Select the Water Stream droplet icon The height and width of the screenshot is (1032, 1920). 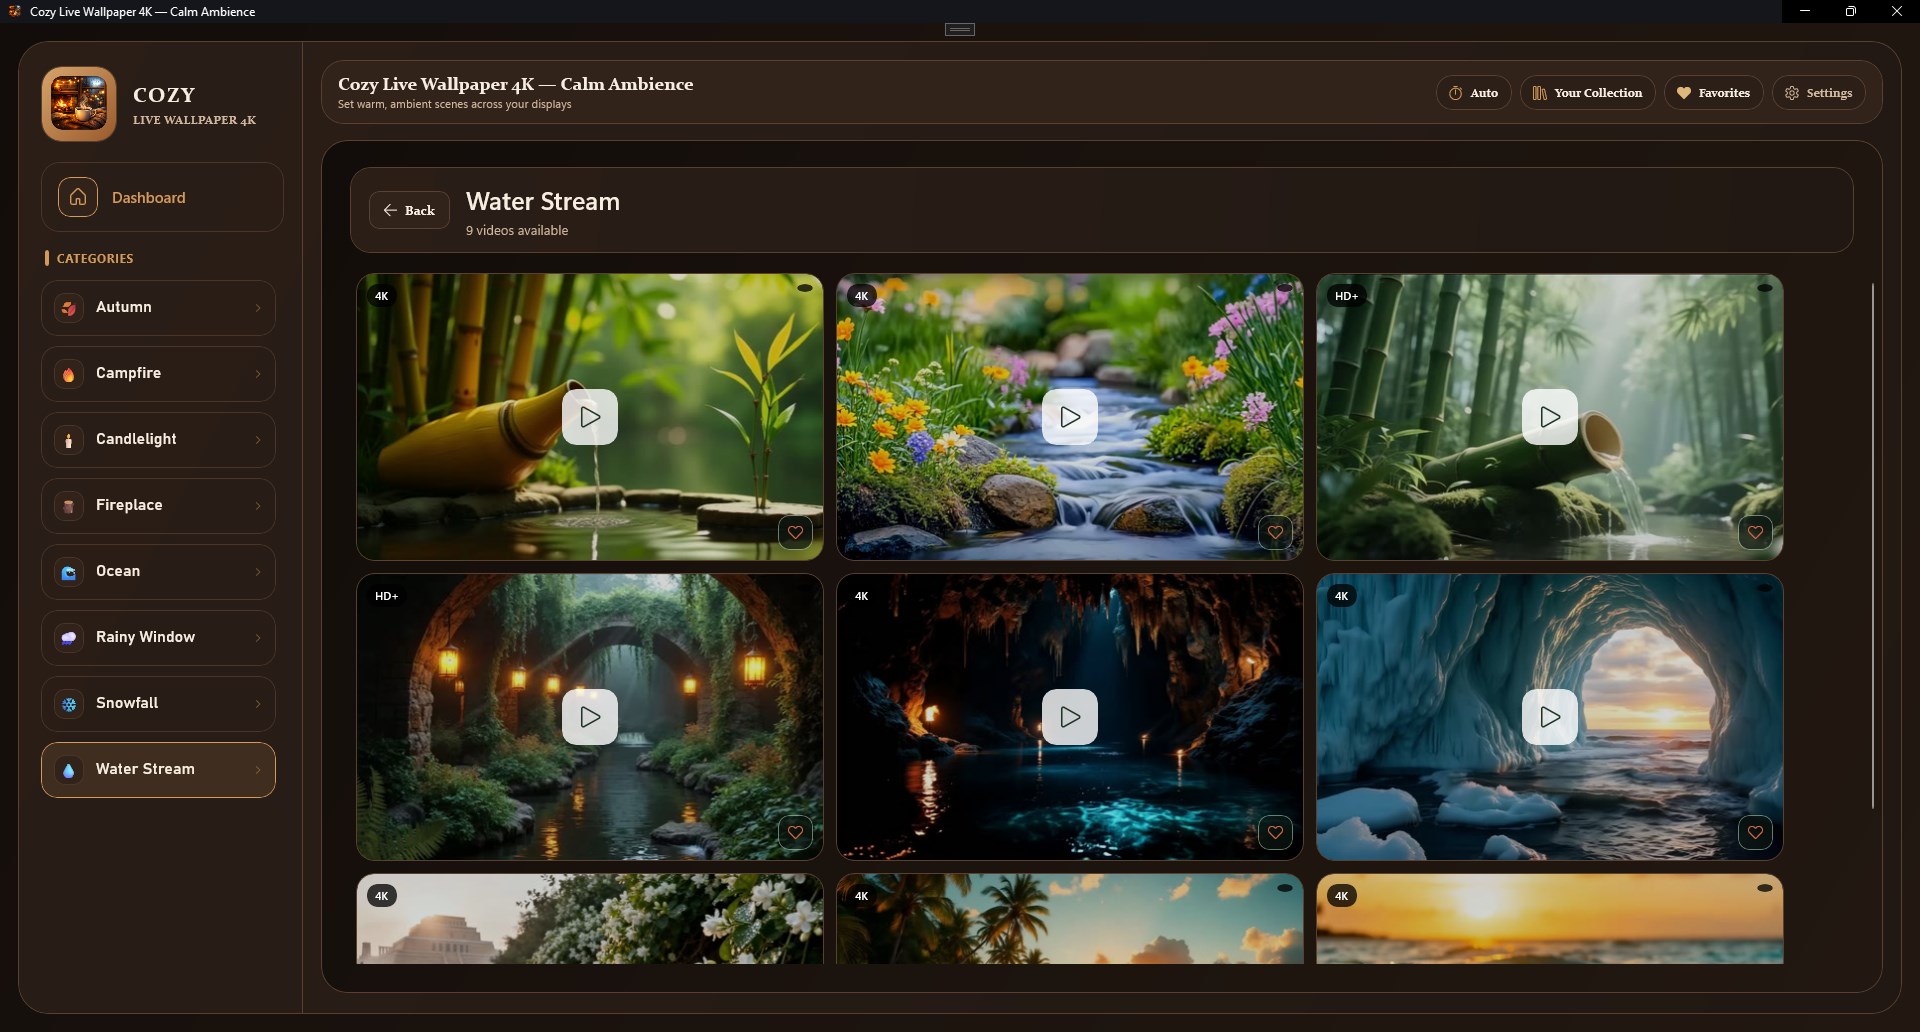click(x=69, y=770)
